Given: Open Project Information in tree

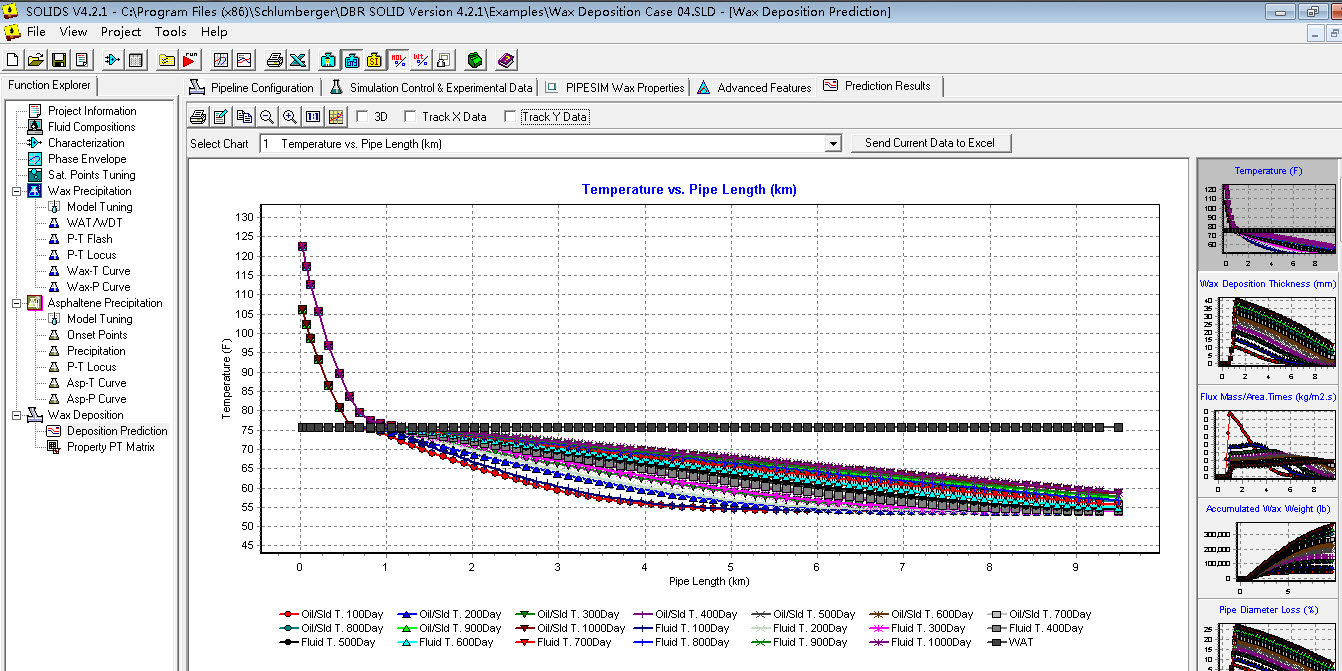Looking at the screenshot, I should (x=92, y=111).
